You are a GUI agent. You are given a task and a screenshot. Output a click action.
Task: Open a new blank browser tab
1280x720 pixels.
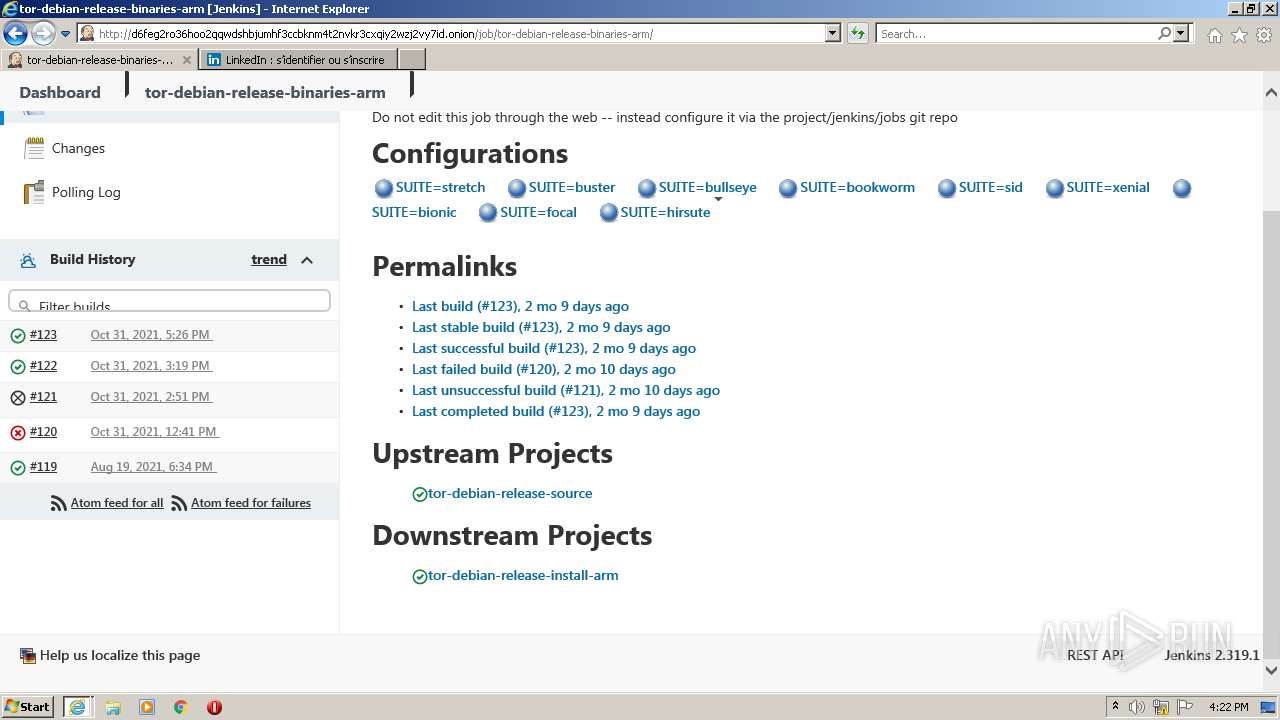pyautogui.click(x=413, y=60)
